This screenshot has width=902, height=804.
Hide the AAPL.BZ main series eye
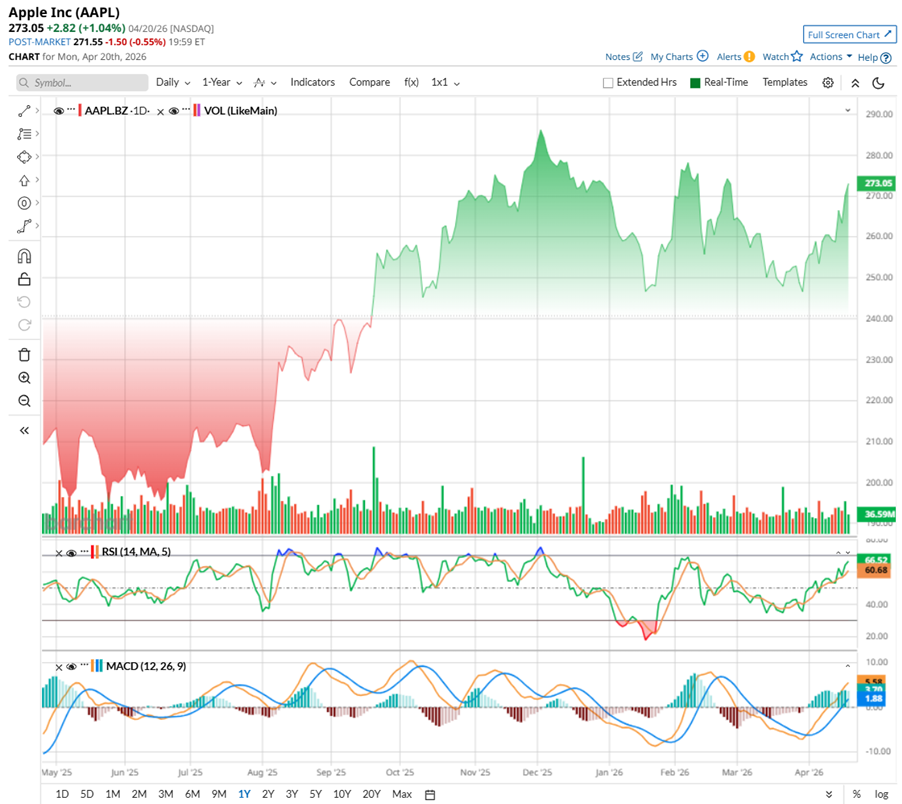[58, 111]
